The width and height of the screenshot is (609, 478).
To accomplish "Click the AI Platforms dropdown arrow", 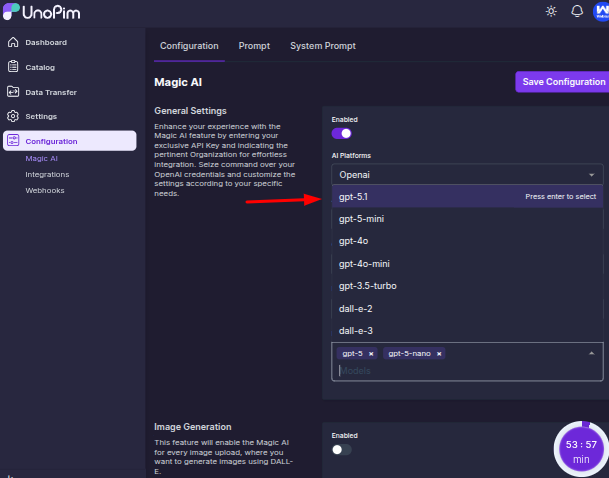I will click(x=592, y=175).
